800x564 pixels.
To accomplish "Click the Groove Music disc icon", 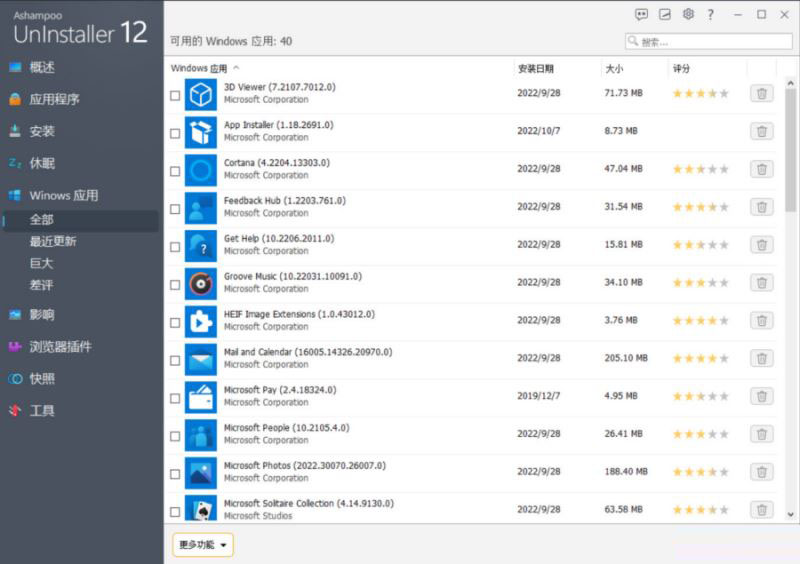I will pos(201,283).
